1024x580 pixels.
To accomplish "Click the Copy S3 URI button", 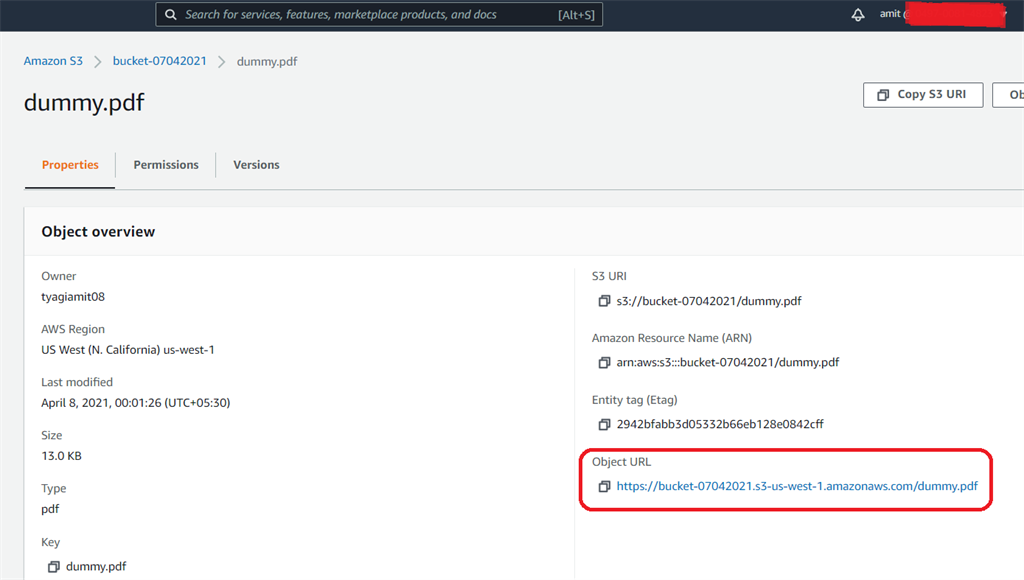I will pos(922,94).
